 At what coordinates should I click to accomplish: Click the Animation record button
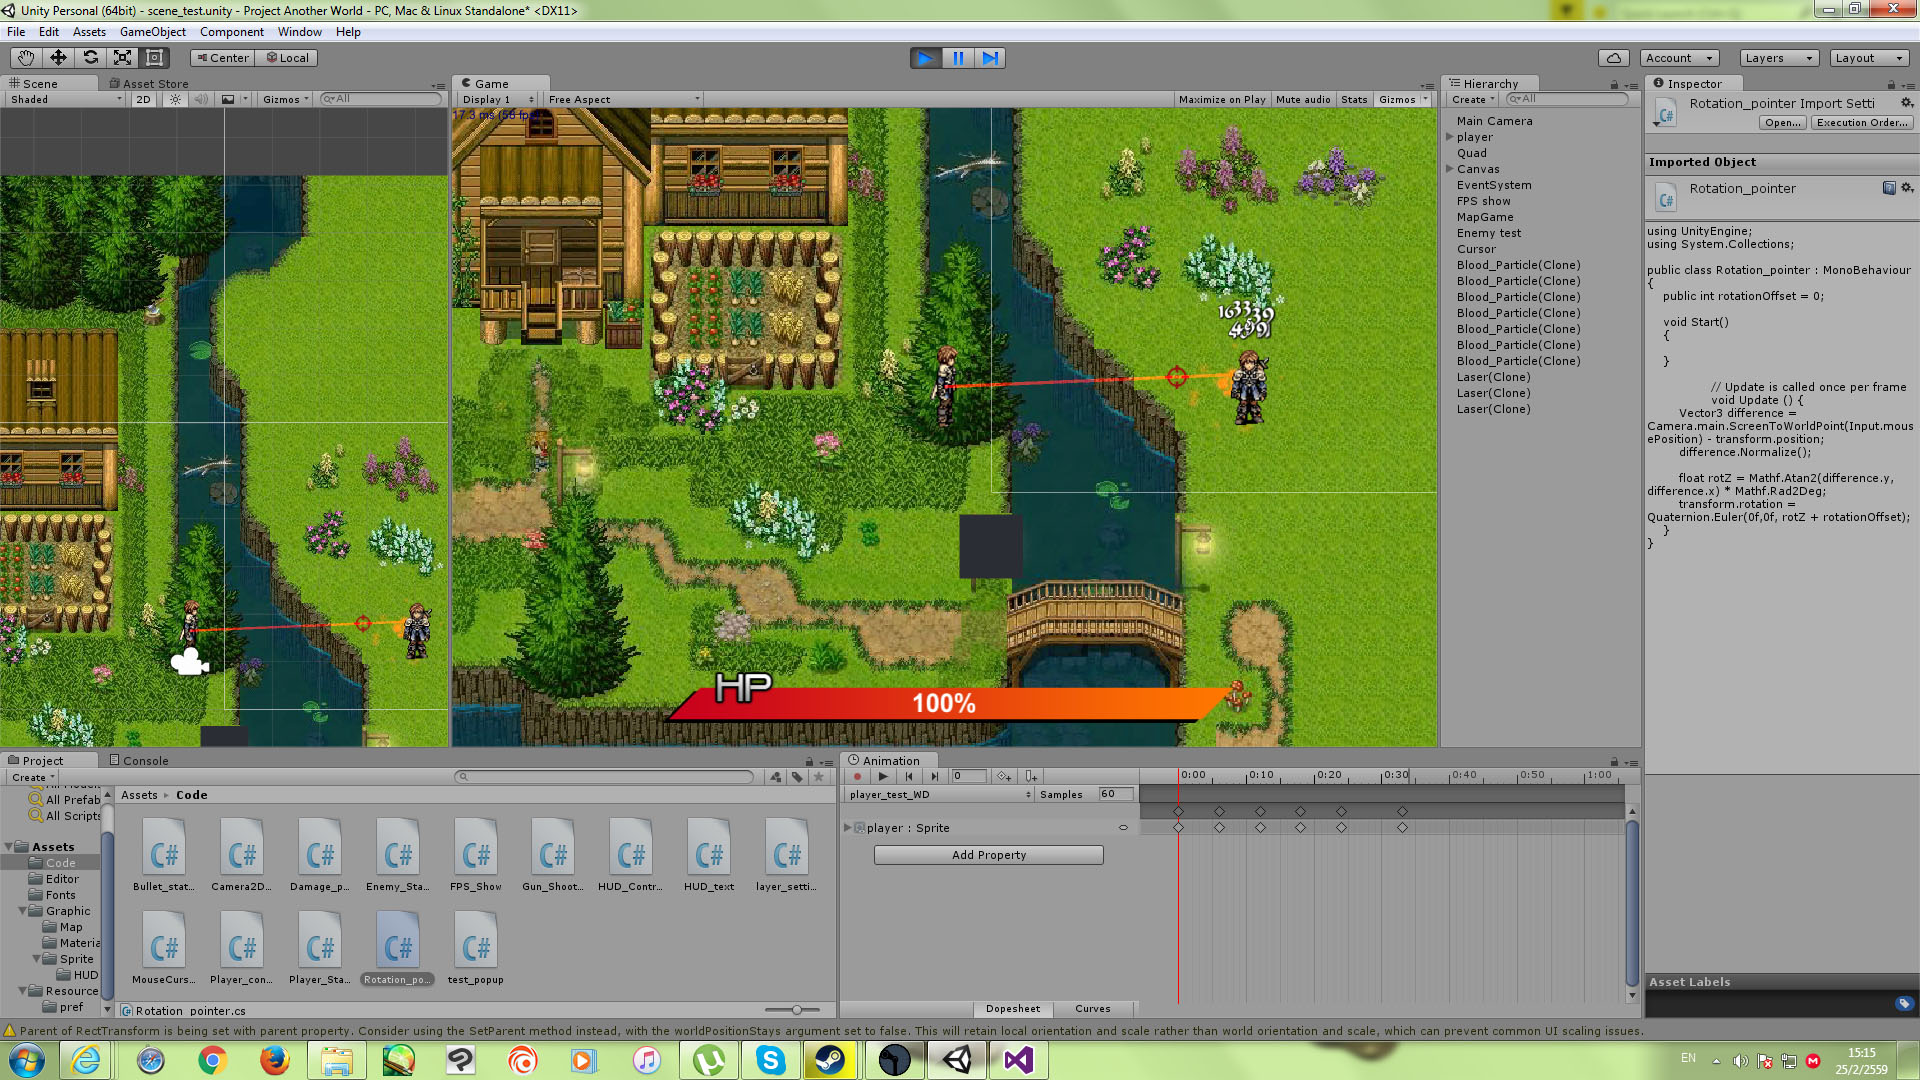click(857, 776)
